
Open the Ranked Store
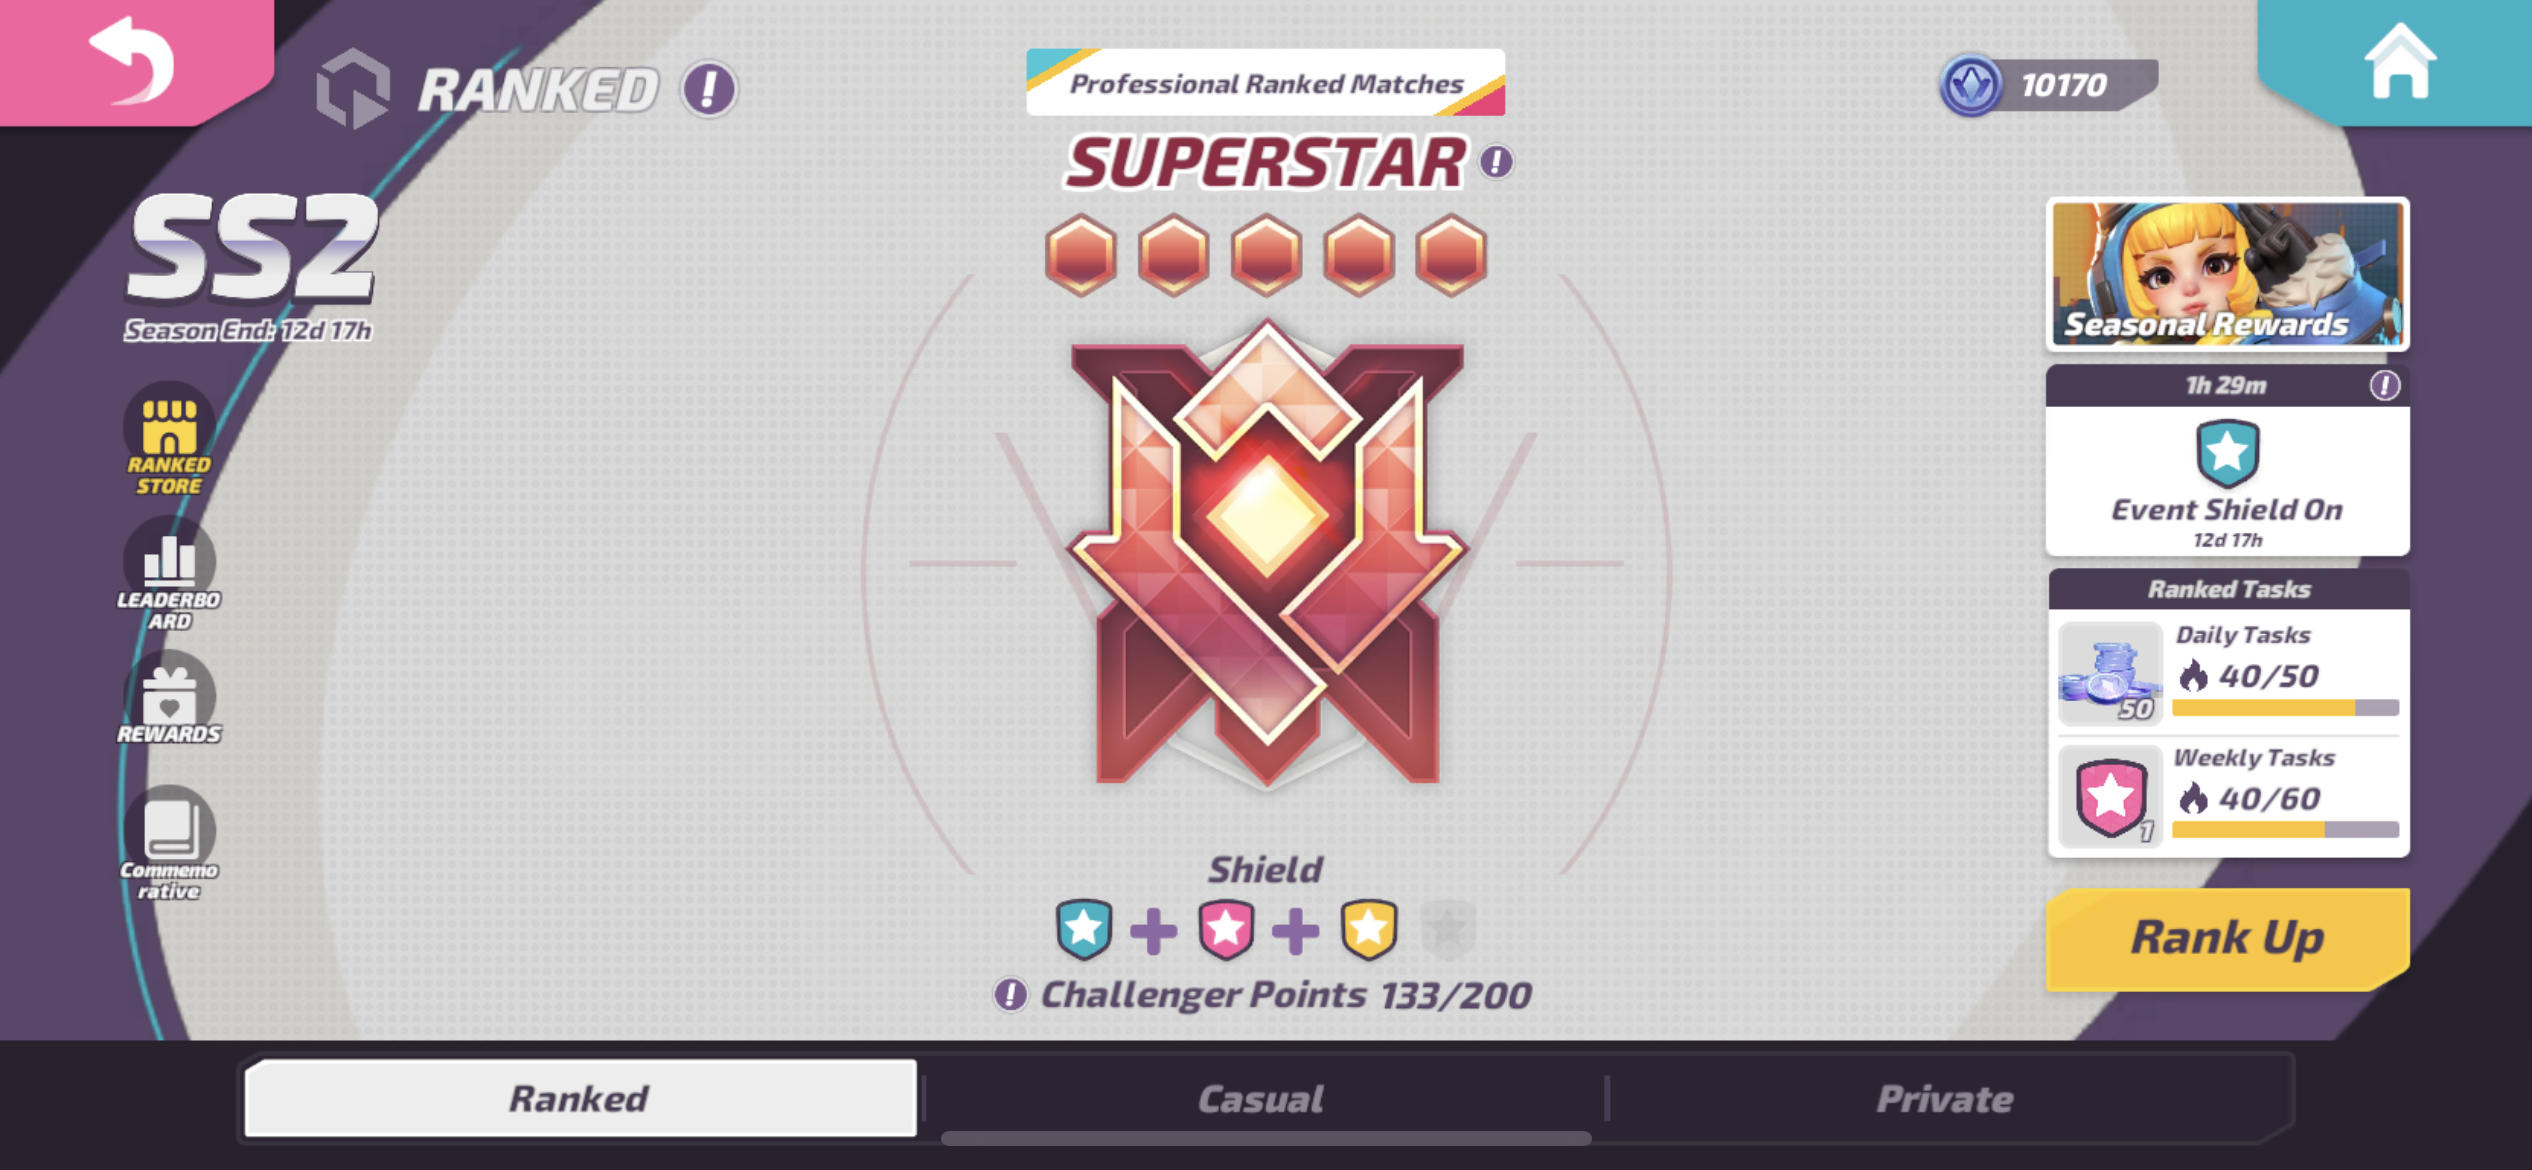click(x=169, y=440)
